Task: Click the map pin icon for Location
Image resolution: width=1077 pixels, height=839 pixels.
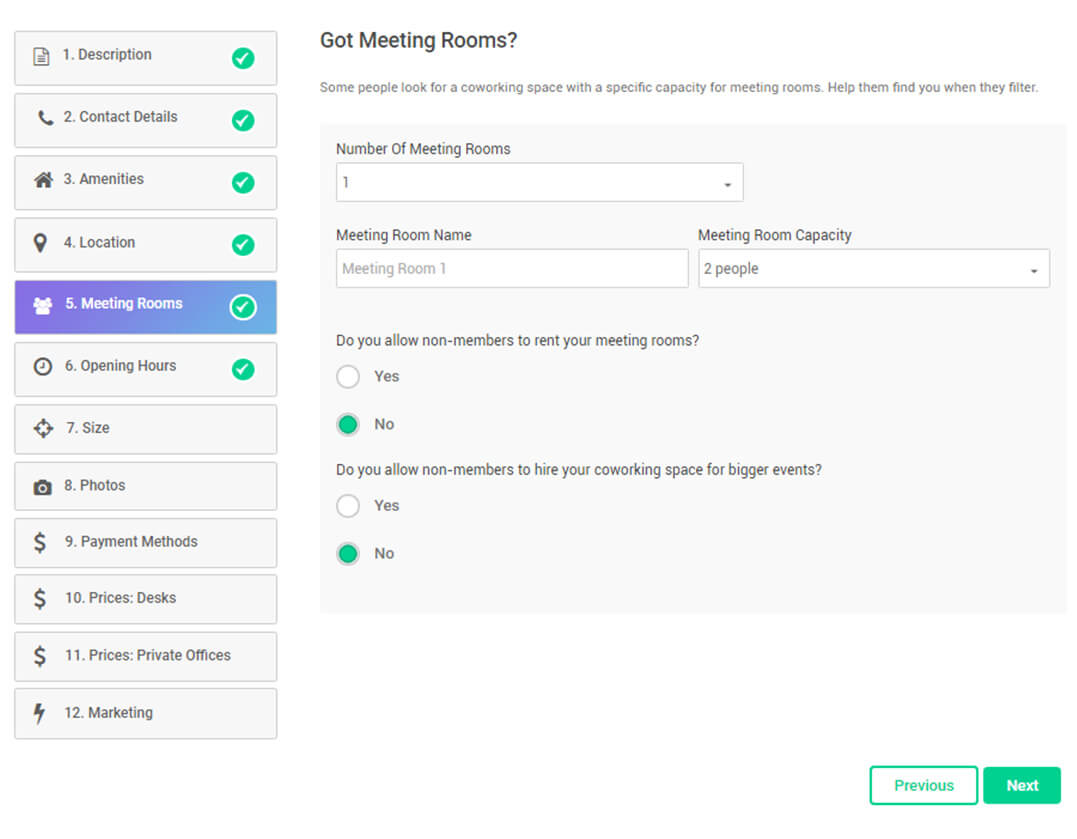Action: point(41,243)
